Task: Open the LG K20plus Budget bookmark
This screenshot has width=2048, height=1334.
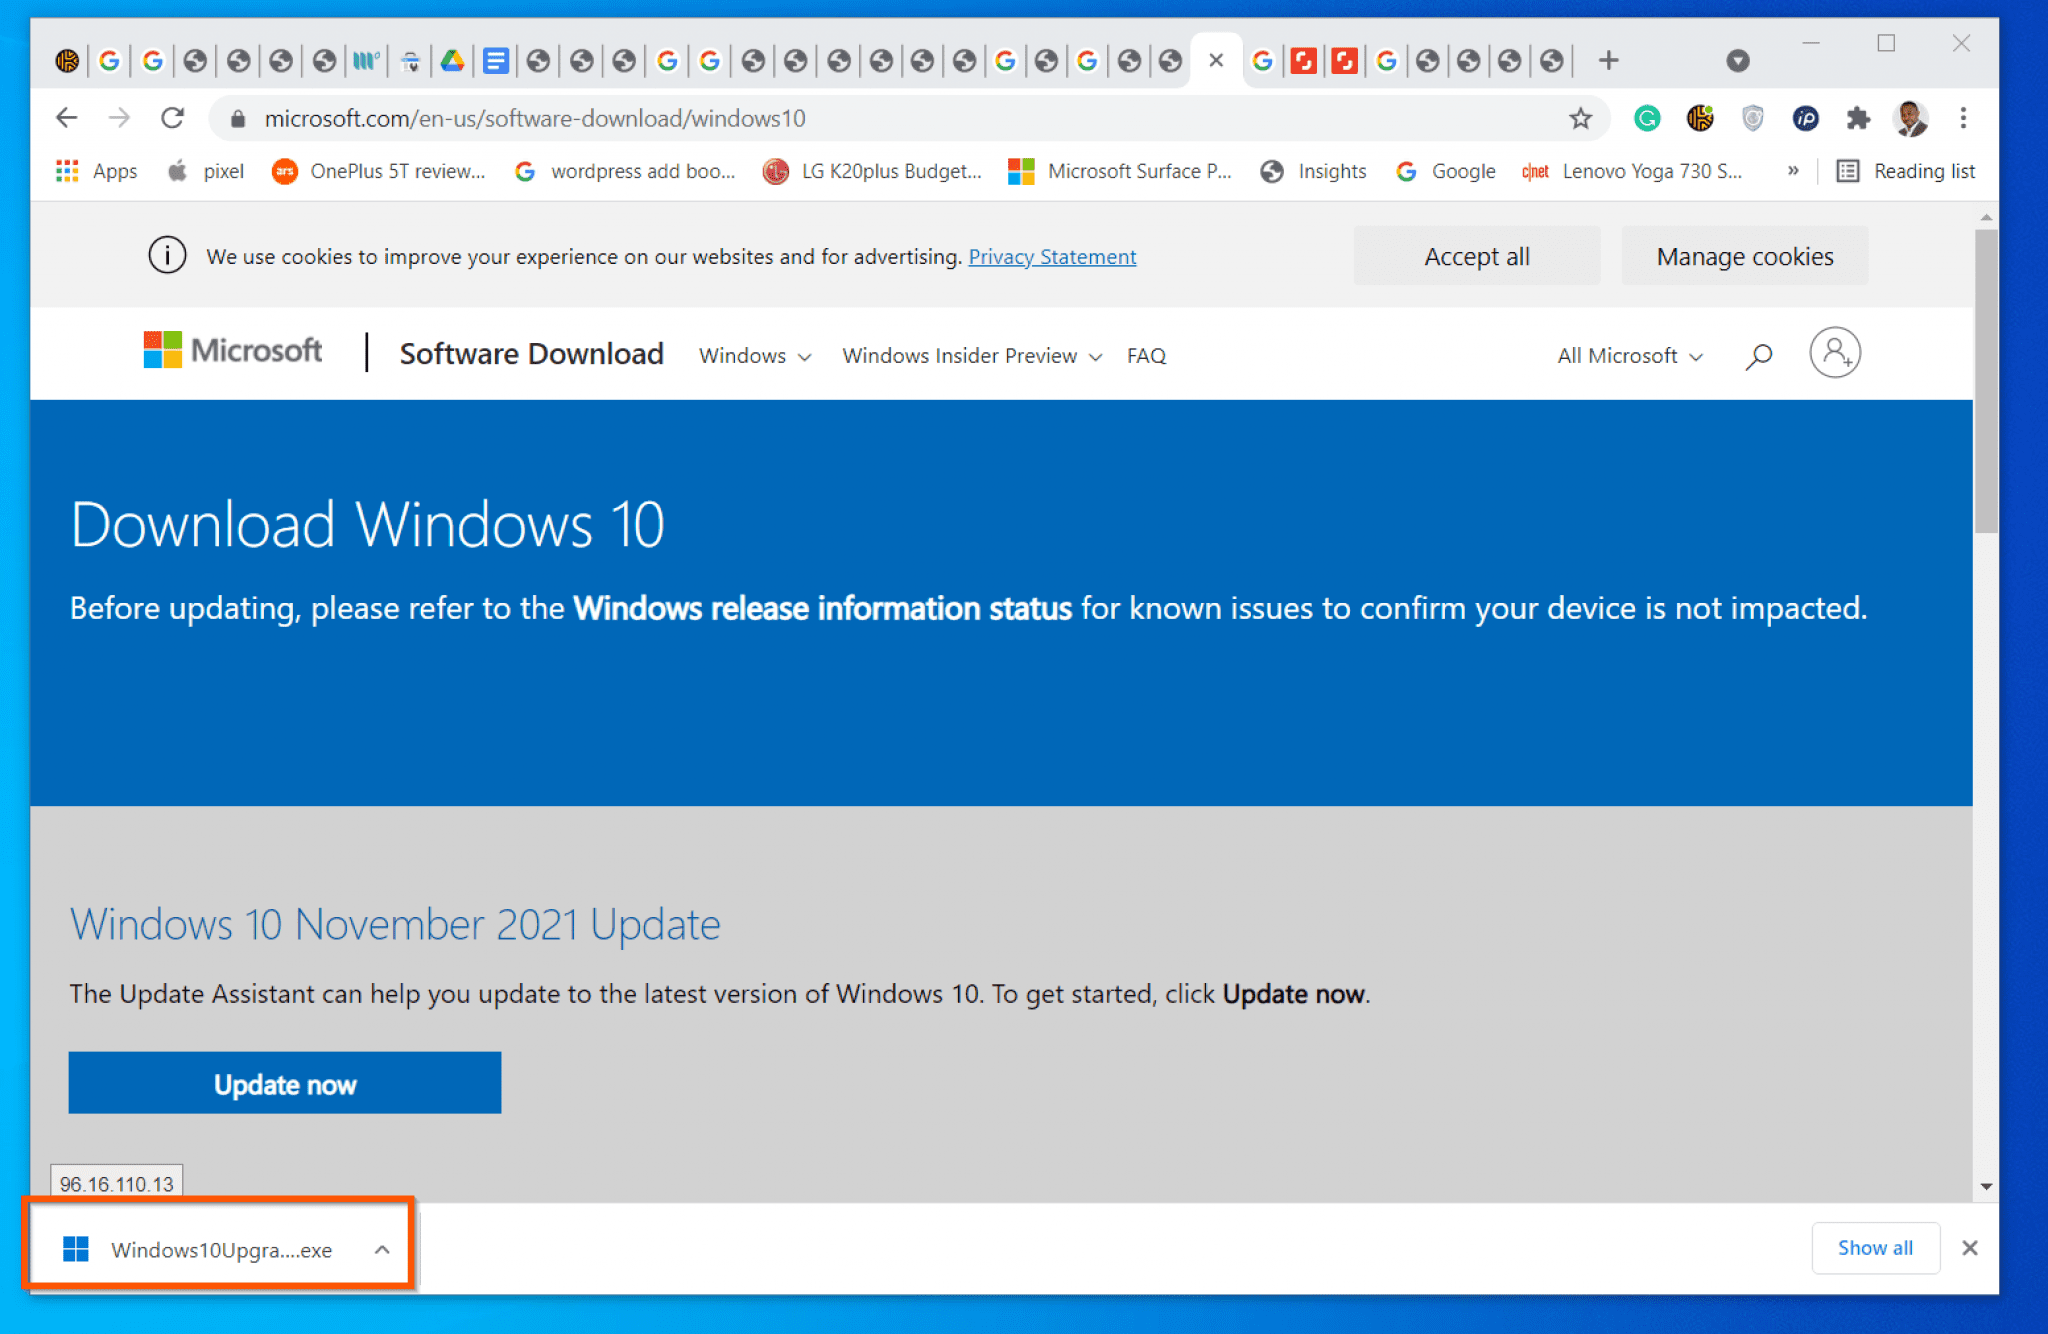Action: pos(872,171)
